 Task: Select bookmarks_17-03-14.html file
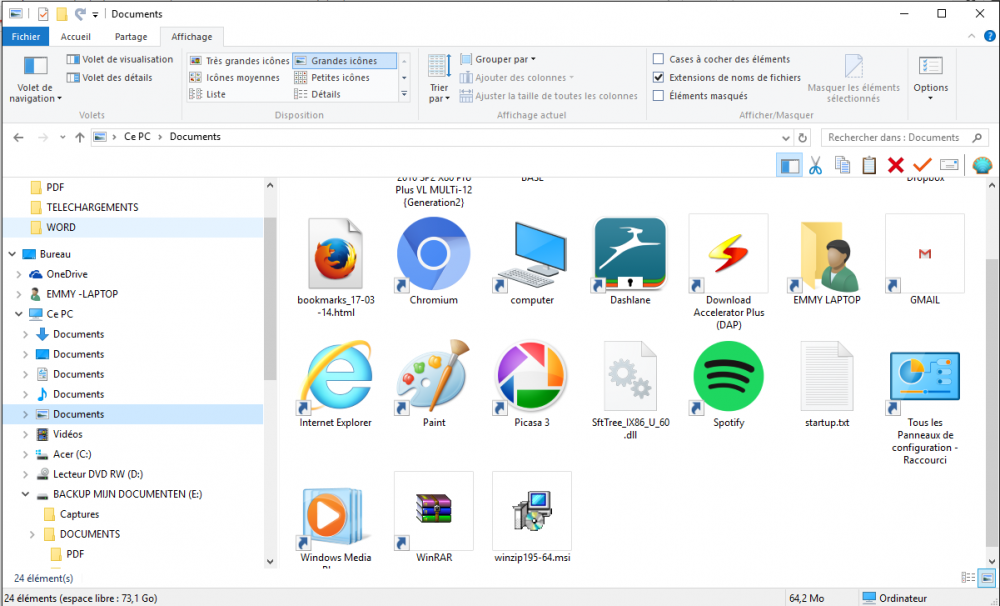[335, 255]
